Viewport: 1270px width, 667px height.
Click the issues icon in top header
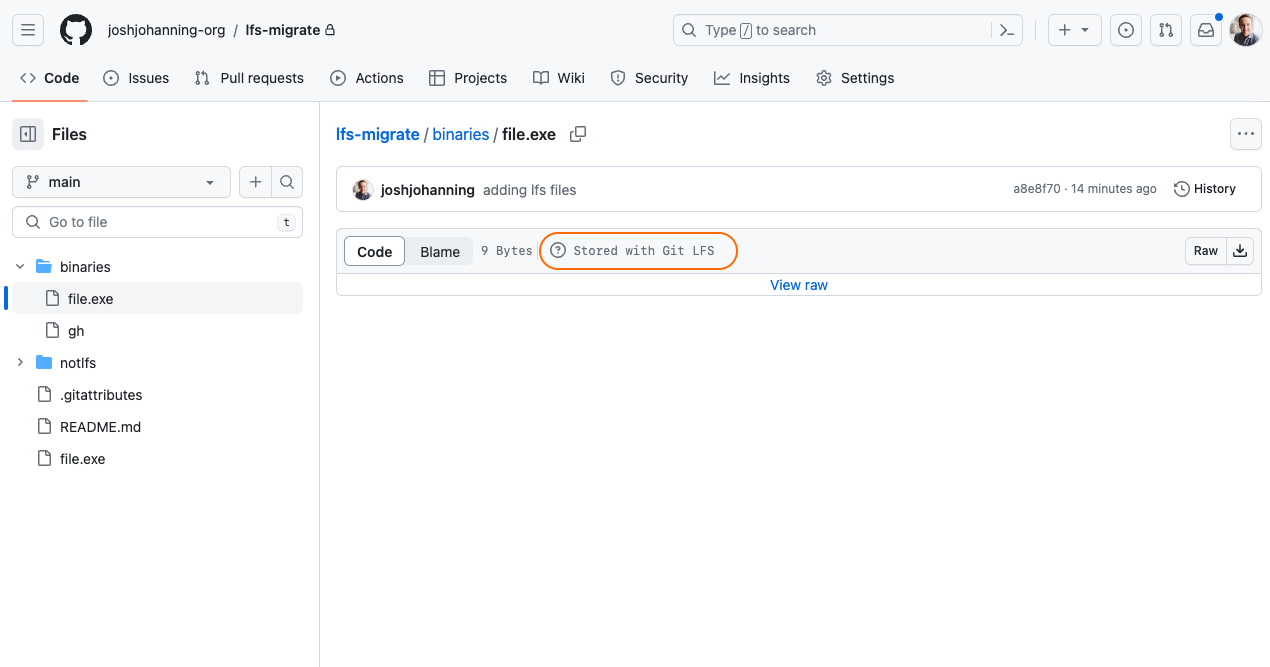[1126, 30]
